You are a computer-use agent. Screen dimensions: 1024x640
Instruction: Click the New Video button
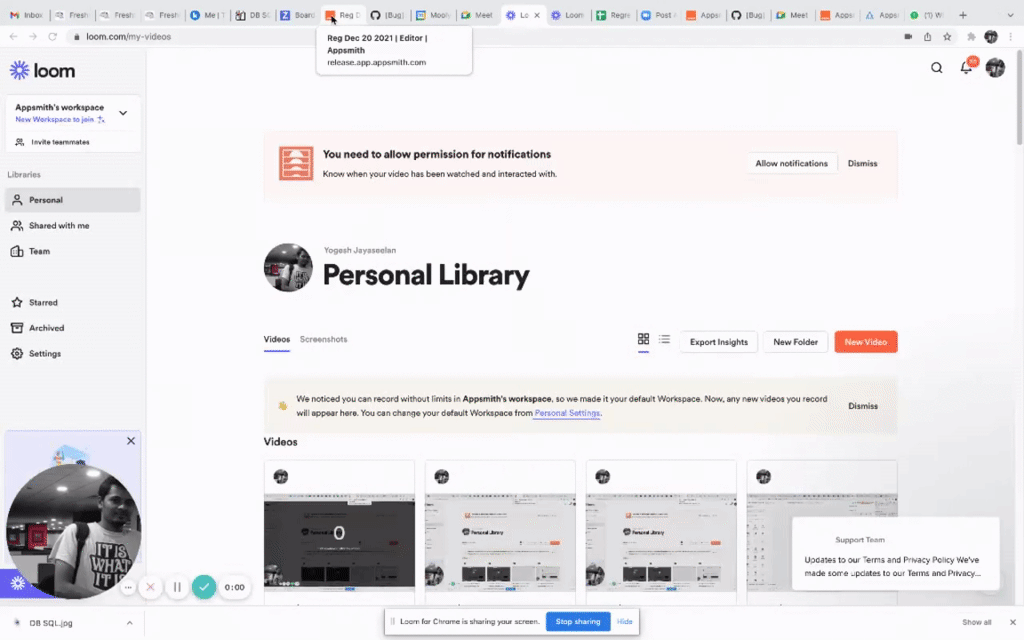pyautogui.click(x=865, y=342)
